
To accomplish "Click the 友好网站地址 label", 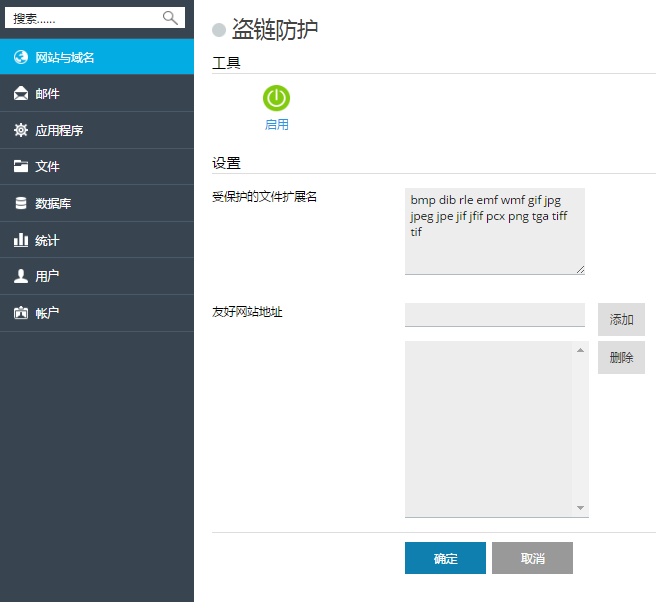I will (x=247, y=312).
